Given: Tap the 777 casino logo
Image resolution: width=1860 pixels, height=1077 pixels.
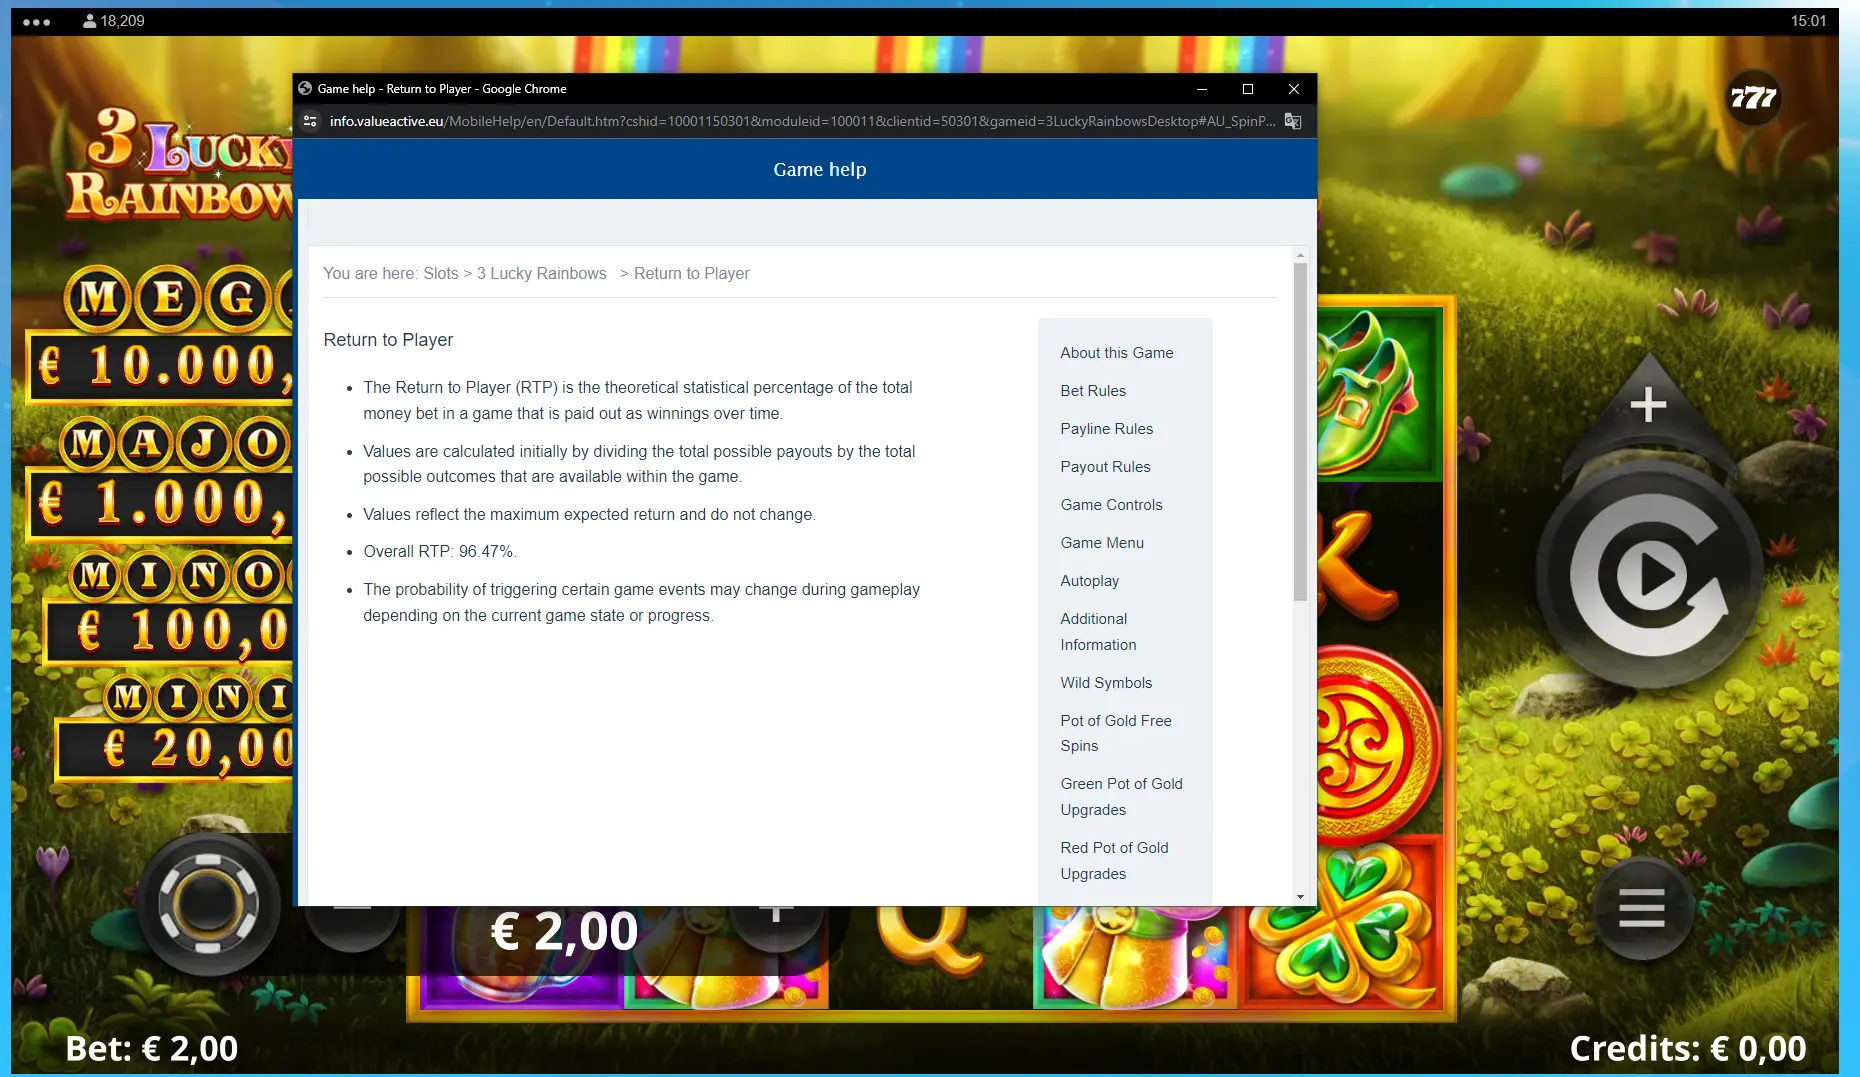Looking at the screenshot, I should [x=1753, y=97].
